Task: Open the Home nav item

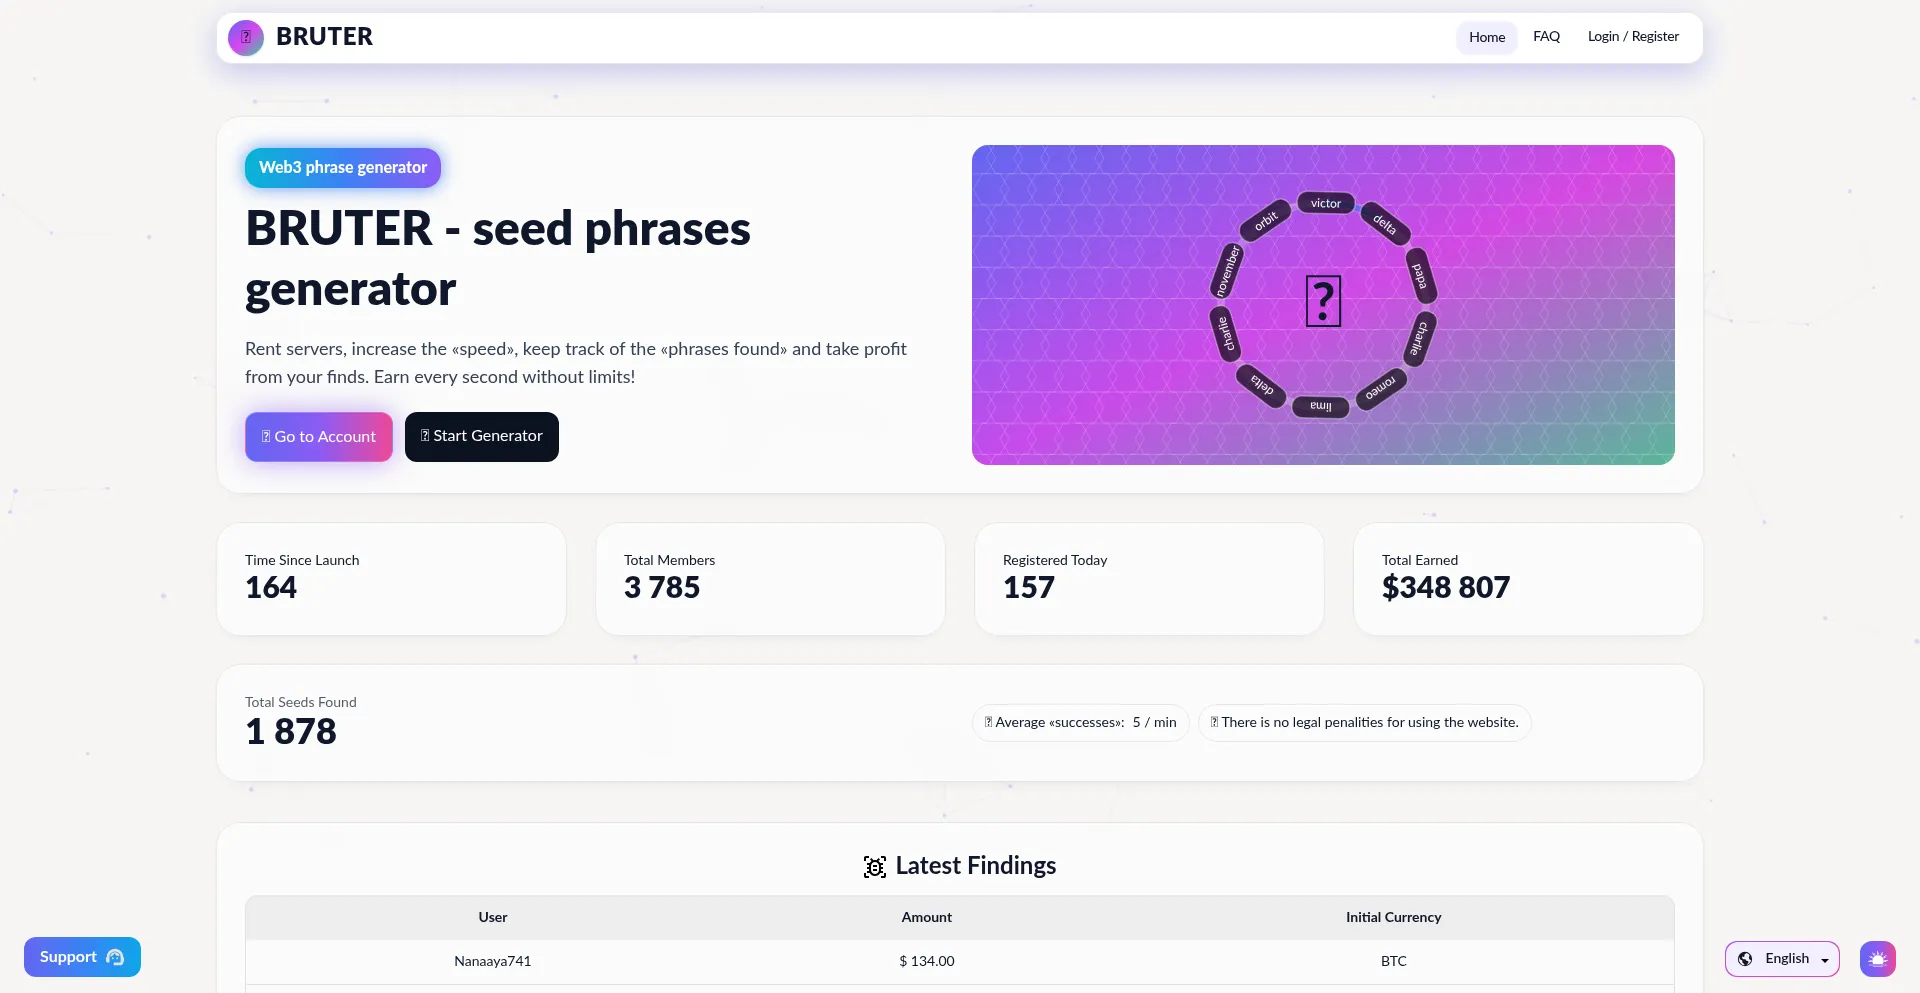Action: (x=1486, y=37)
